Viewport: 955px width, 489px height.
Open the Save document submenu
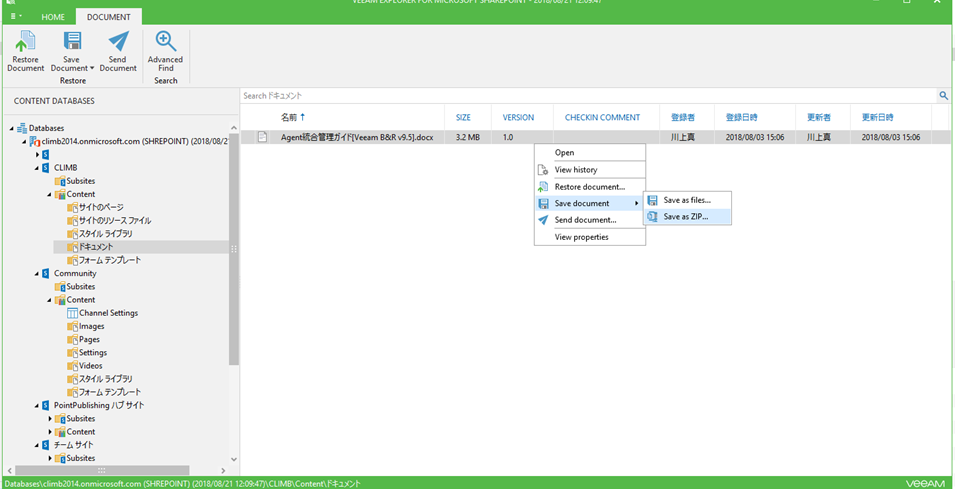click(x=590, y=203)
